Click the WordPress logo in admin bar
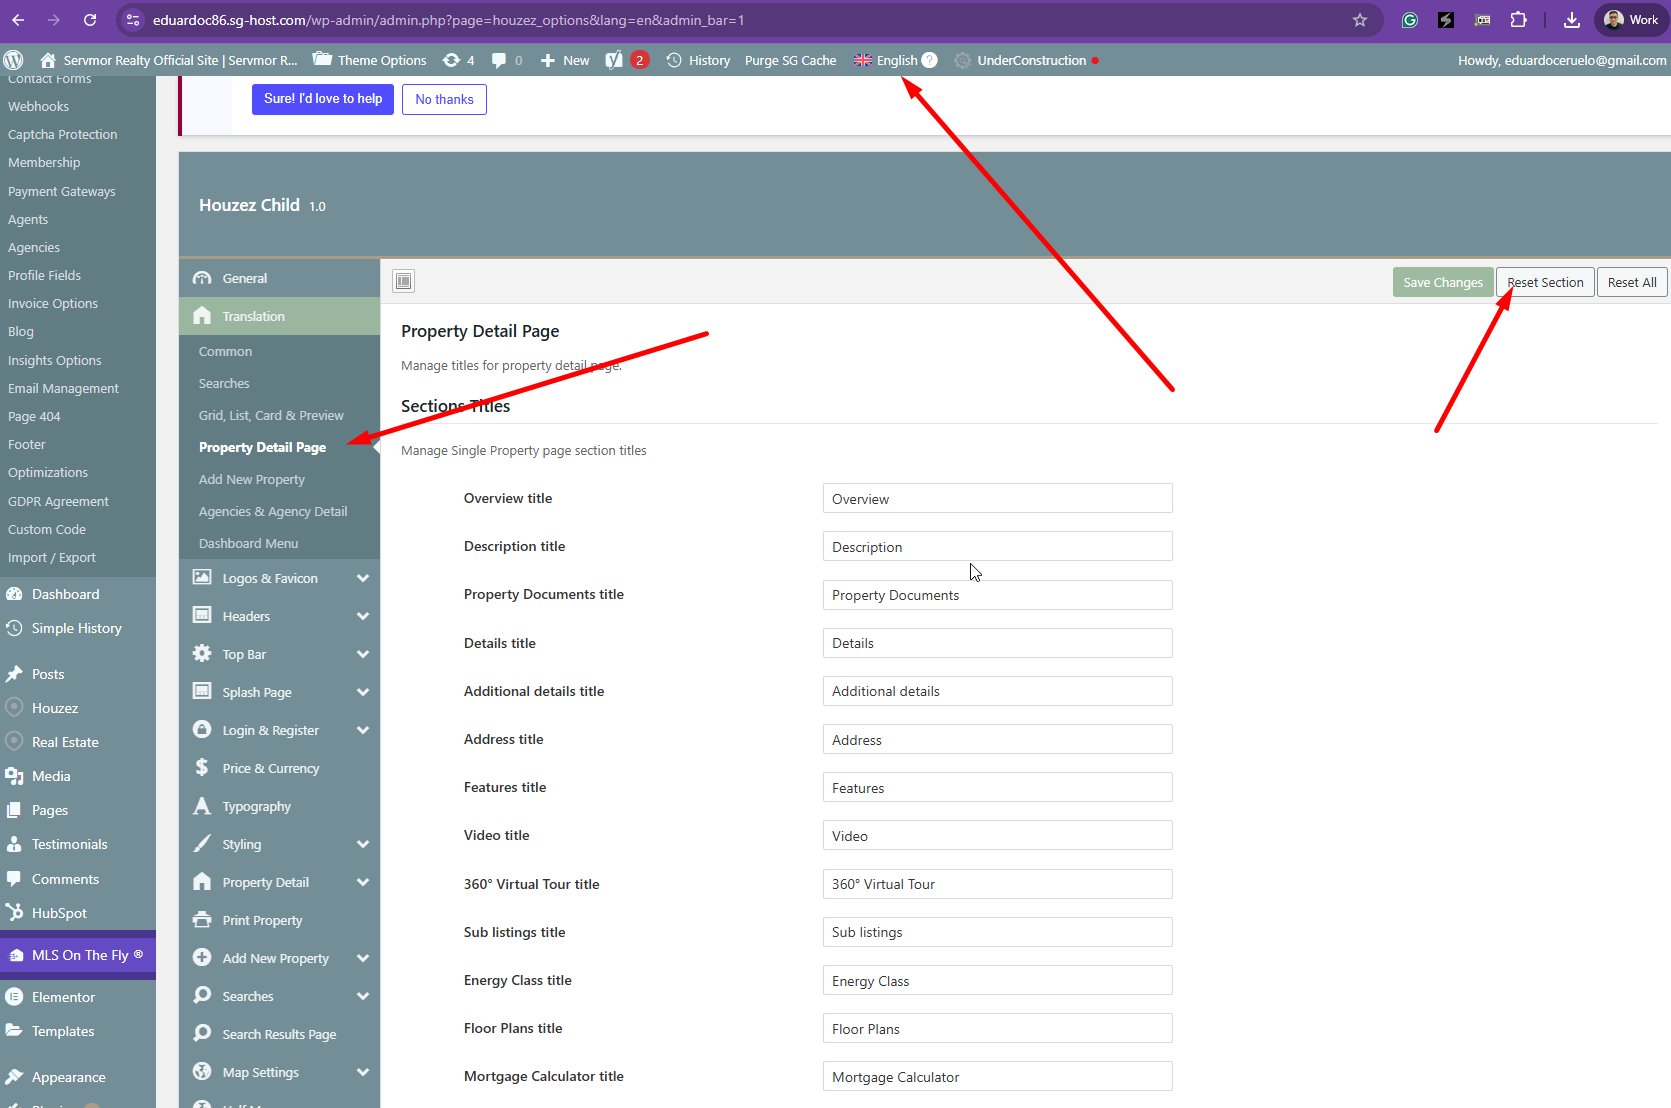Viewport: 1671px width, 1108px height. 14,60
